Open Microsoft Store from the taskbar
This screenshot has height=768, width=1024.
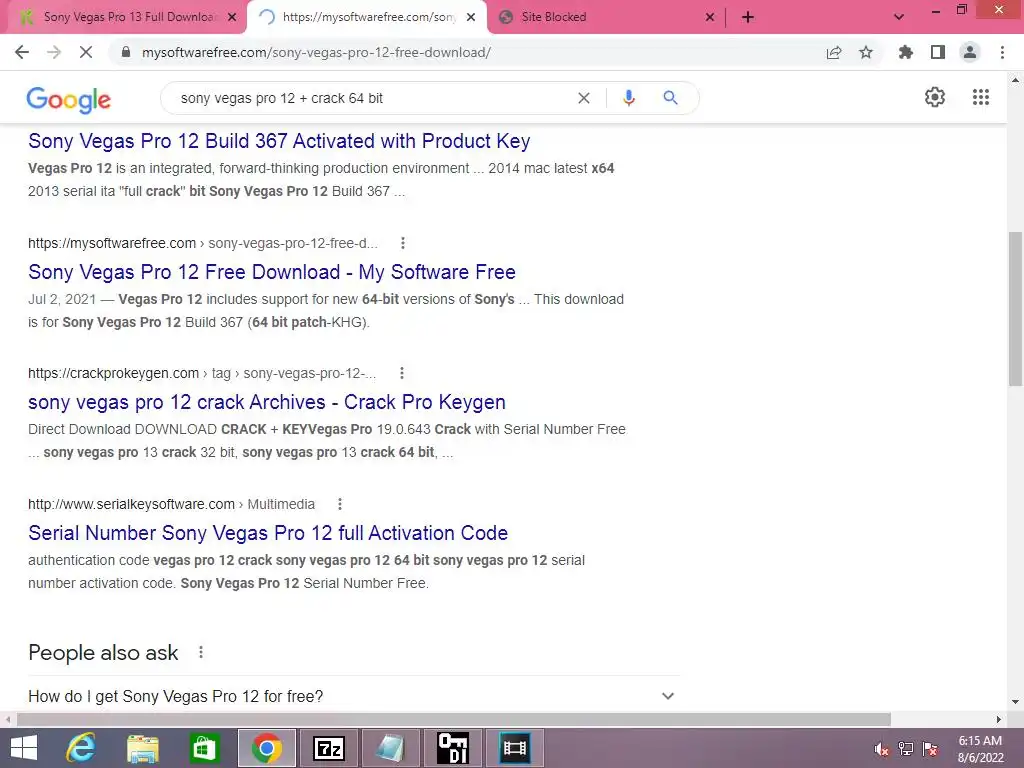[x=204, y=748]
